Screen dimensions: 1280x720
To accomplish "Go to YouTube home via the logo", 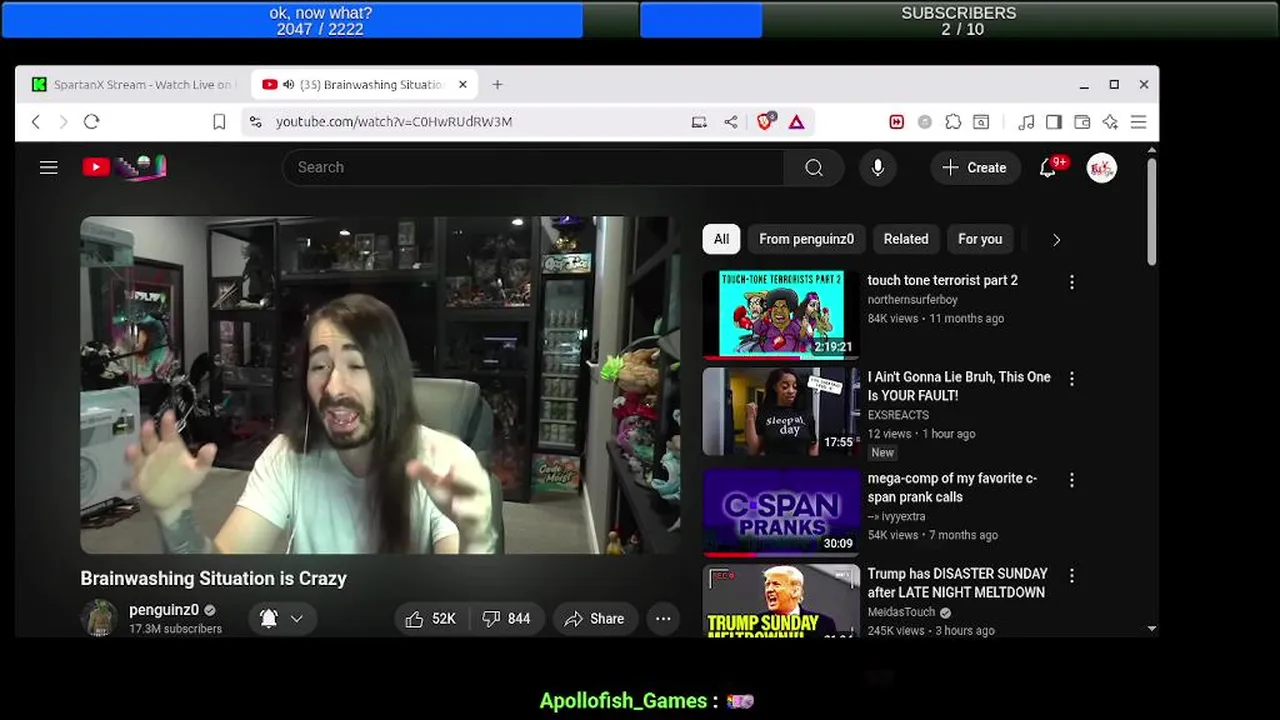I will tap(124, 167).
